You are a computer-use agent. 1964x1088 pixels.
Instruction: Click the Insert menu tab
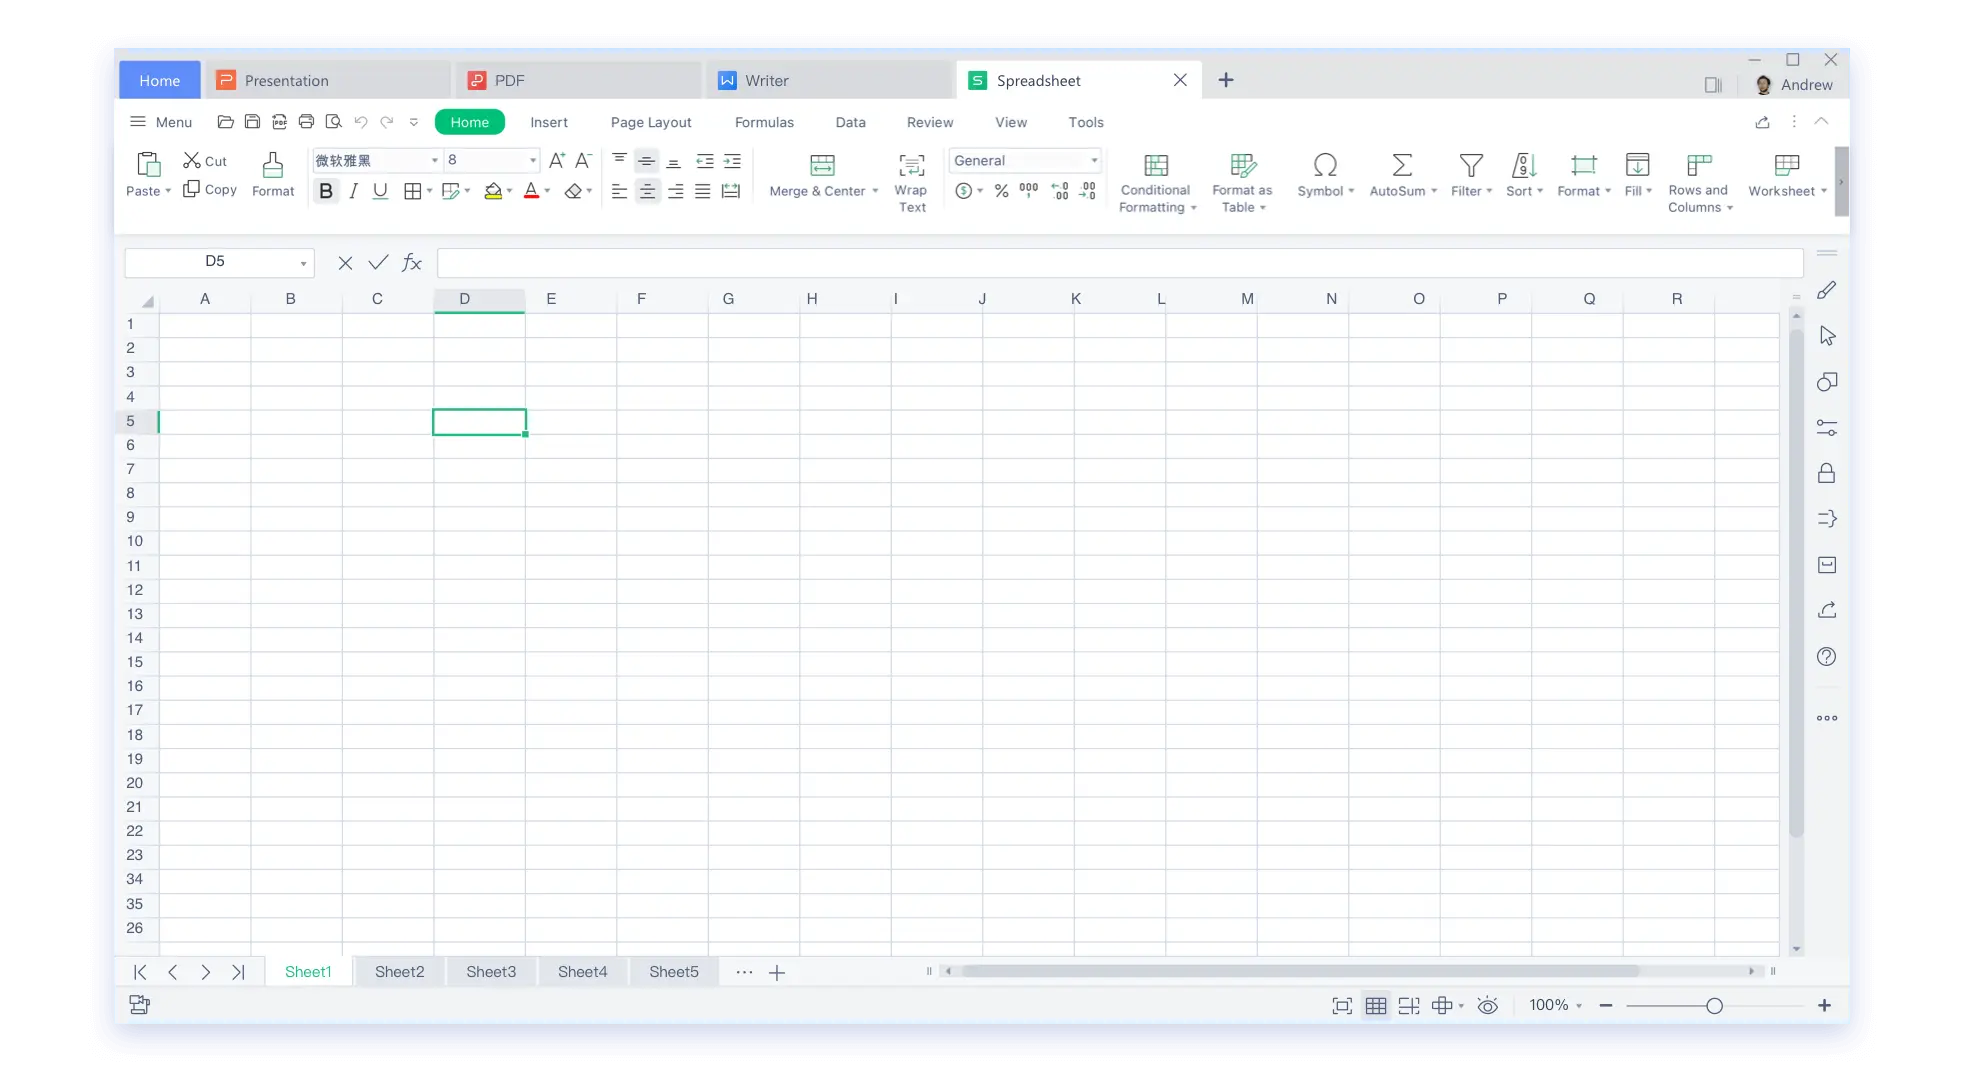pos(548,122)
